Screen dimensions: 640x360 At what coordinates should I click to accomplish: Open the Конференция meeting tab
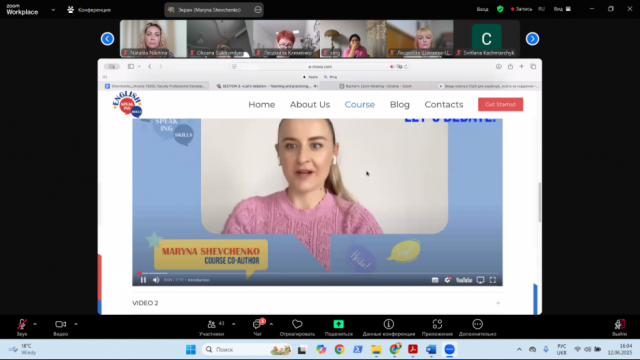[x=89, y=10]
